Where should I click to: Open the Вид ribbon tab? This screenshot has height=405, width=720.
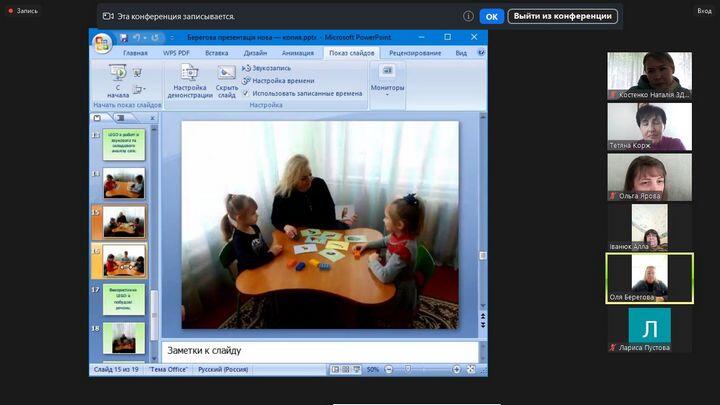pyautogui.click(x=461, y=53)
